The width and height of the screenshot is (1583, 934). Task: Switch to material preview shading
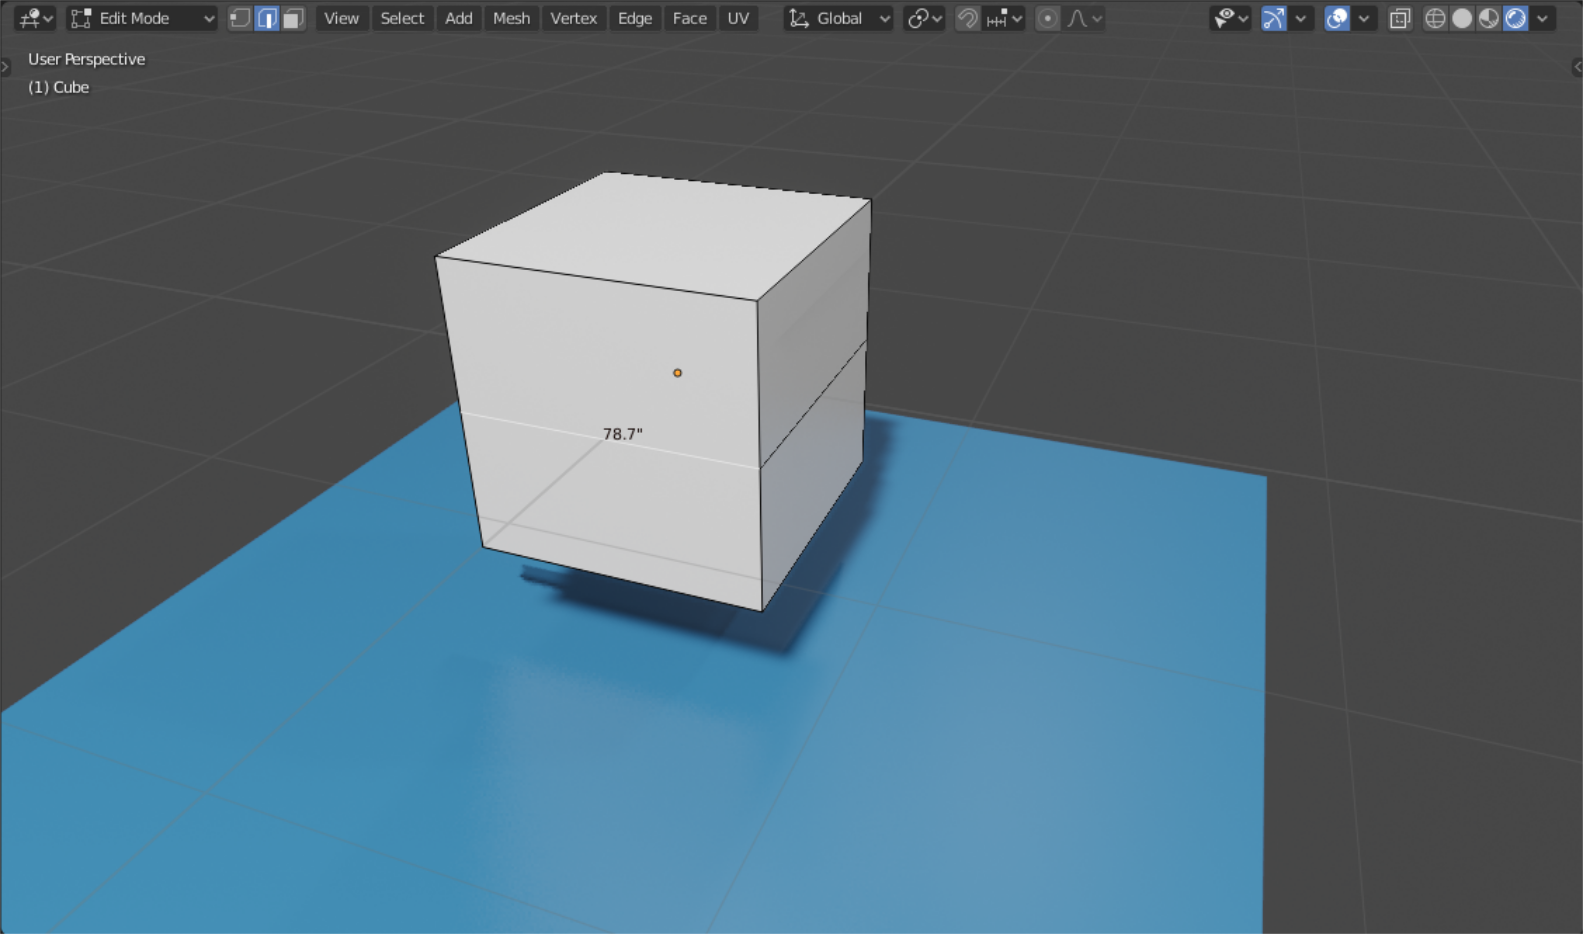coord(1489,18)
